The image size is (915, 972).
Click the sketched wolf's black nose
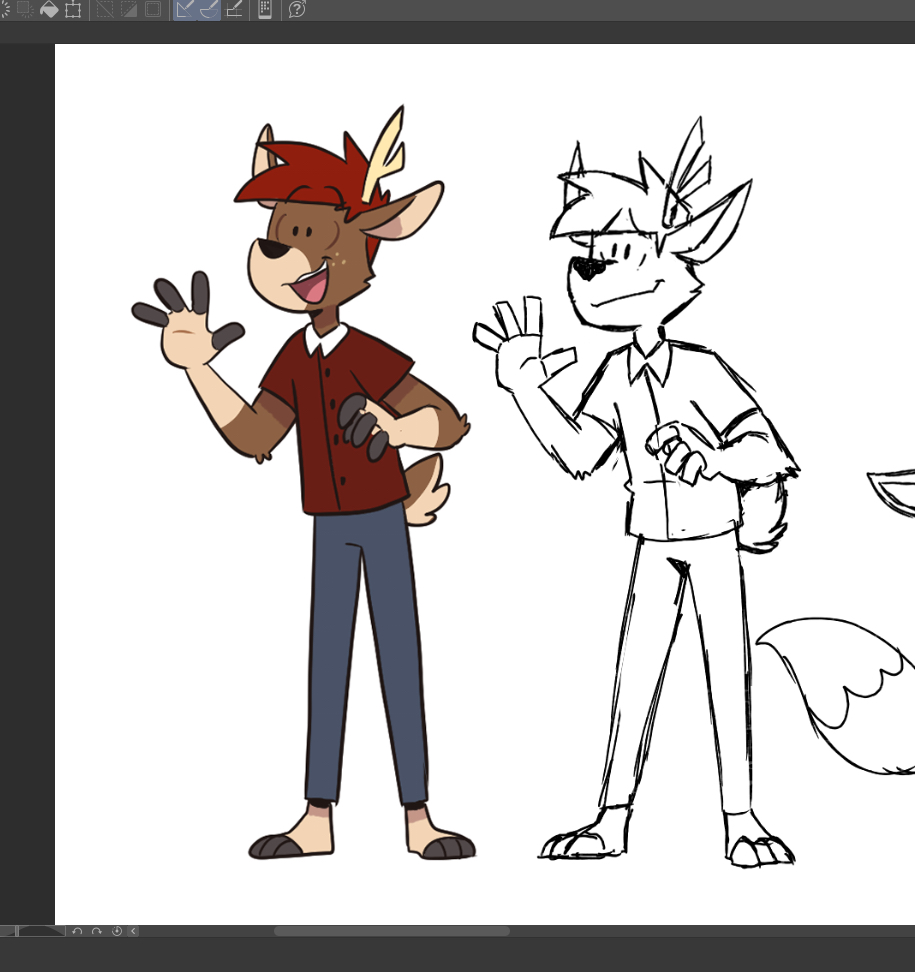click(x=588, y=268)
